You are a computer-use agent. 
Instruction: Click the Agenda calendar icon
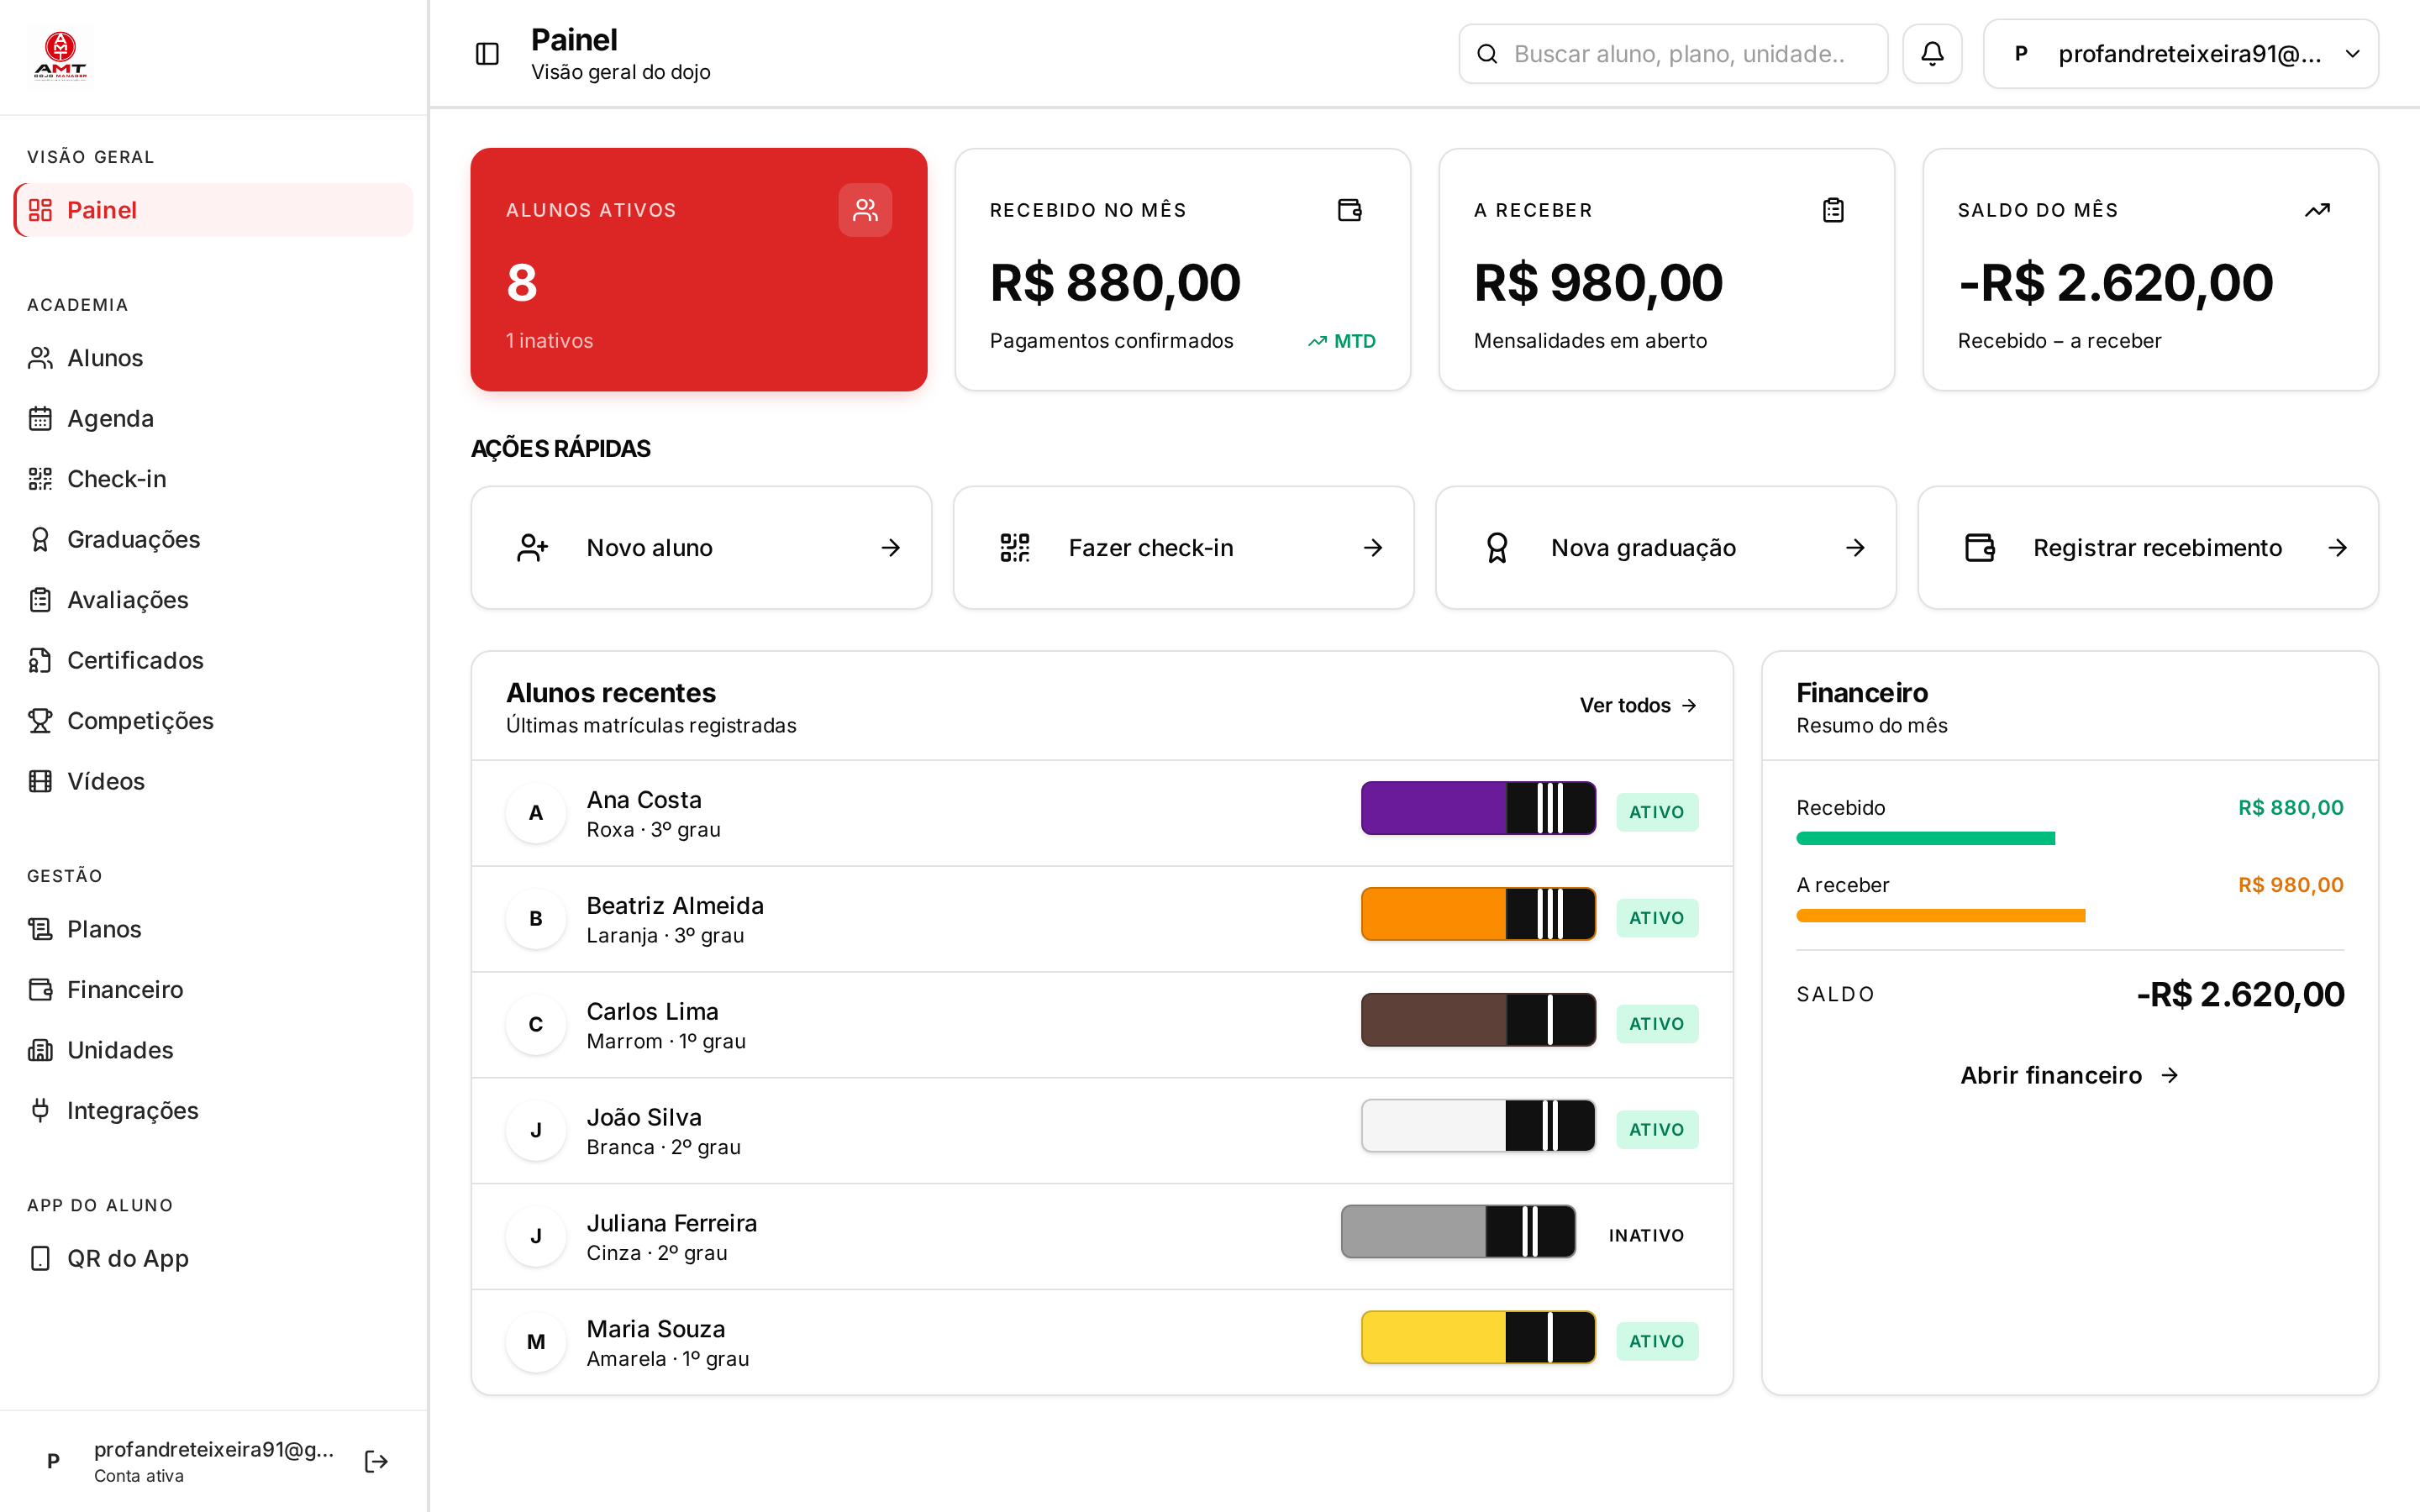pyautogui.click(x=40, y=418)
